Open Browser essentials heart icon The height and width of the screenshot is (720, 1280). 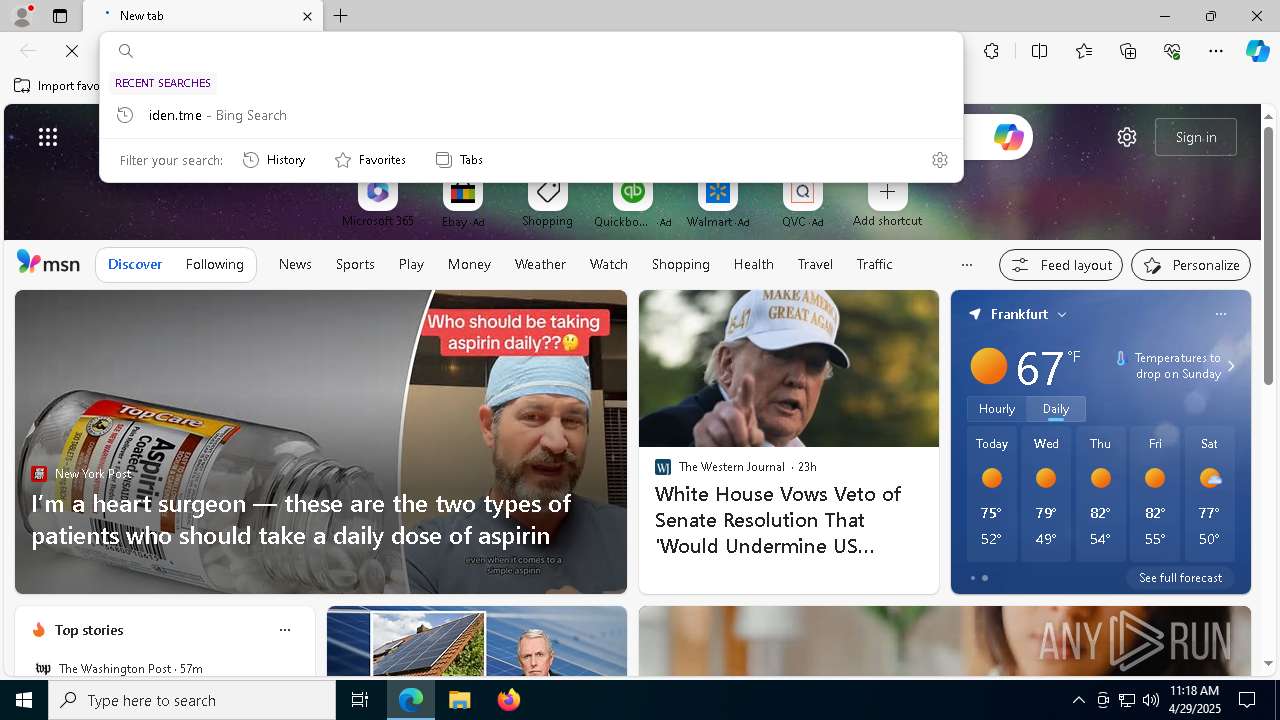coord(1172,51)
